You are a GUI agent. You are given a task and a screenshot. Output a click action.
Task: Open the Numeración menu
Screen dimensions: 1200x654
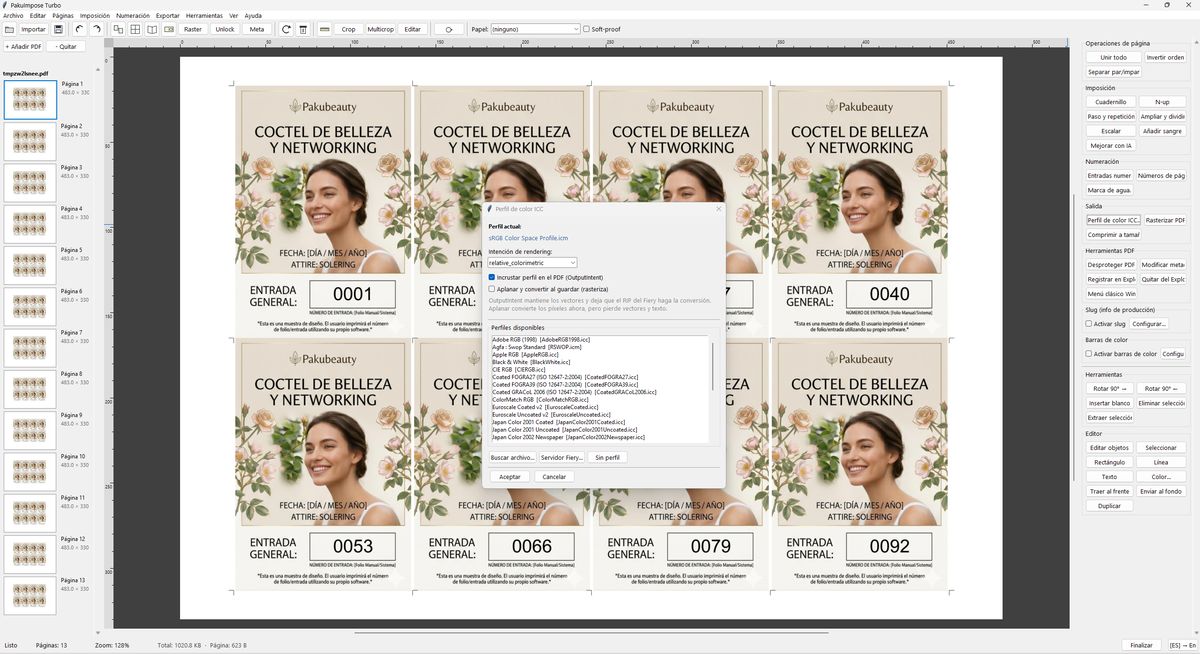click(x=133, y=16)
